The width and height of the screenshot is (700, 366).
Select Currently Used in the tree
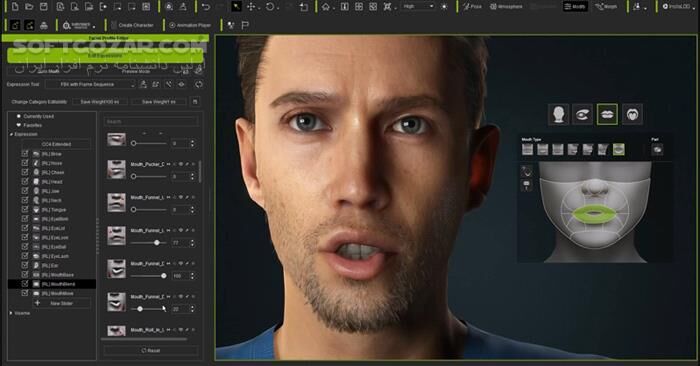tap(38, 116)
